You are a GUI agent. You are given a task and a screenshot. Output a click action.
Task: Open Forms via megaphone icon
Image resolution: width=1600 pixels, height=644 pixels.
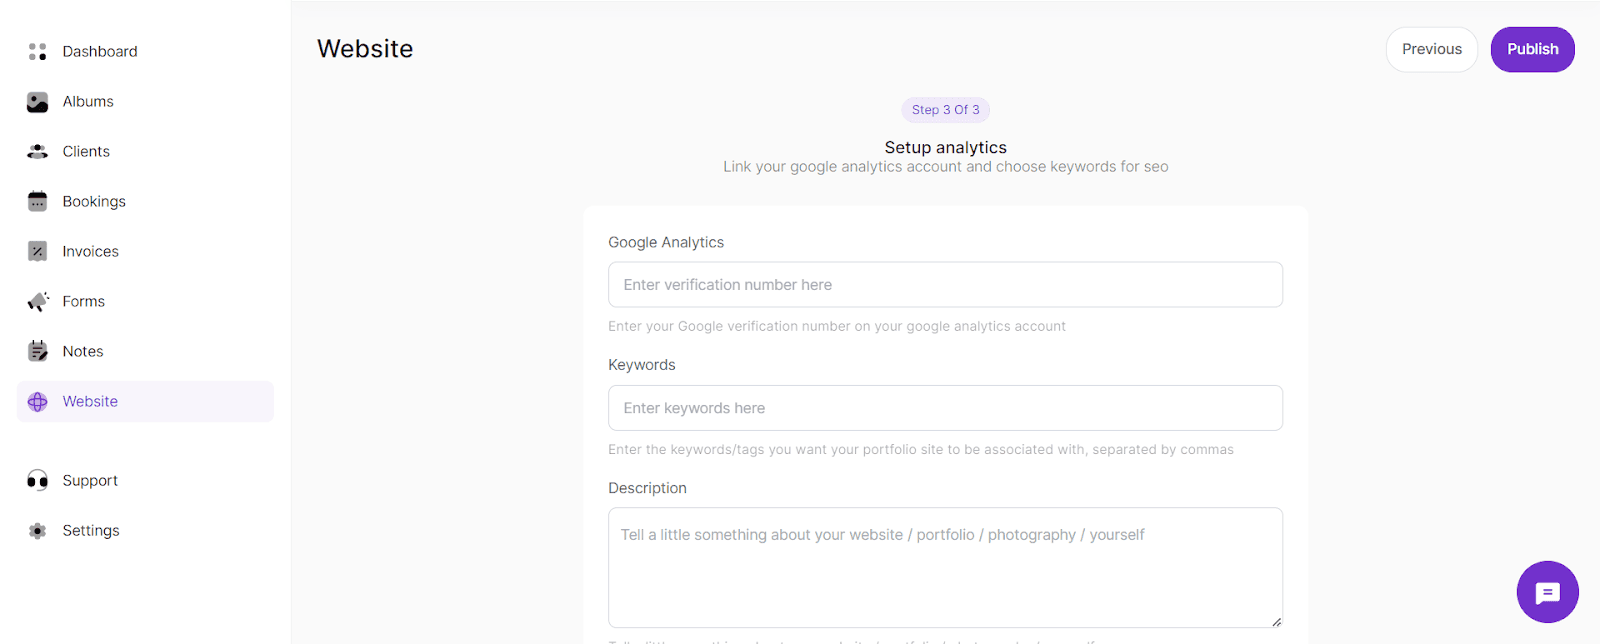(38, 302)
